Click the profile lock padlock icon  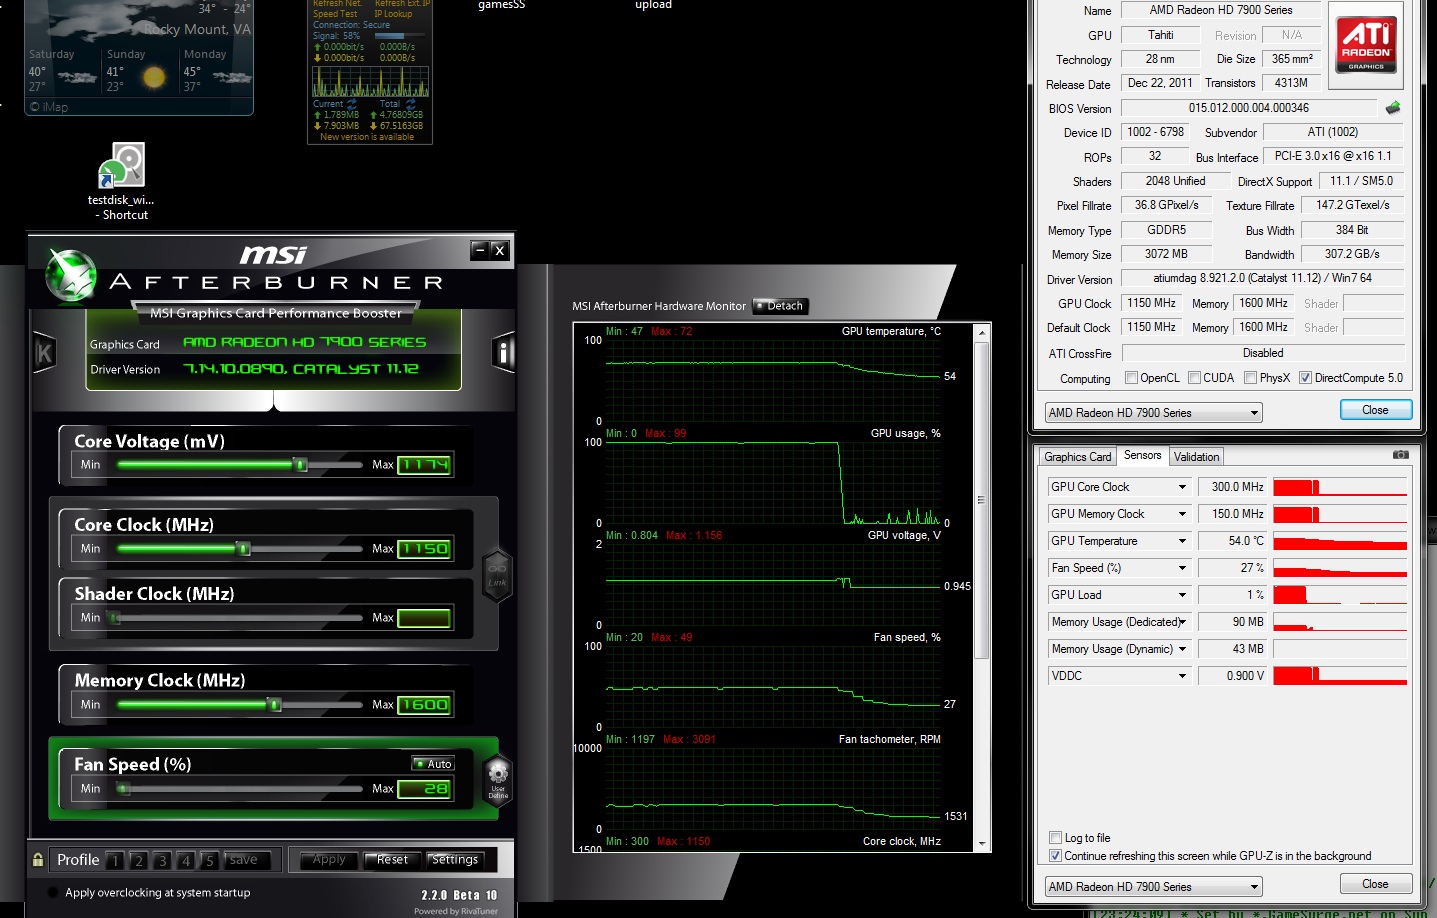[x=38, y=860]
